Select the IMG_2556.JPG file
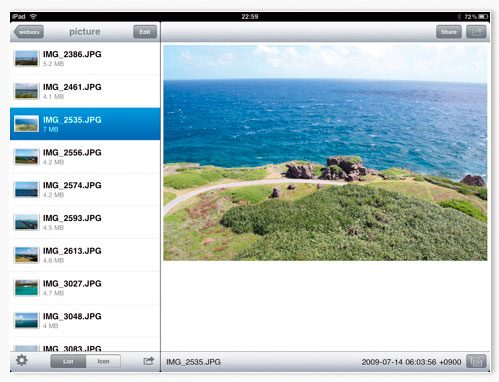 85,157
